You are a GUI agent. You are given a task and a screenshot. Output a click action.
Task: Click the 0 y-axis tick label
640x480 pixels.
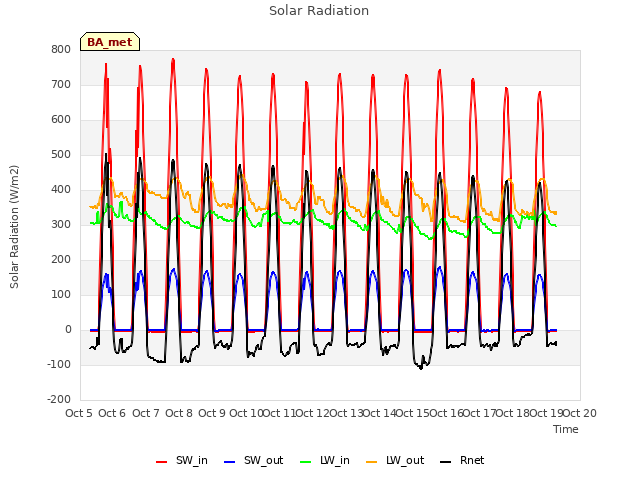68,330
